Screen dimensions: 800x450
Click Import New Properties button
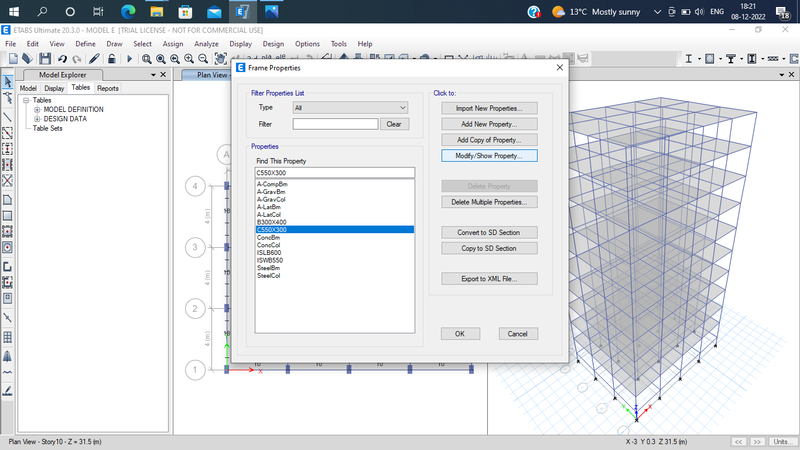click(489, 108)
